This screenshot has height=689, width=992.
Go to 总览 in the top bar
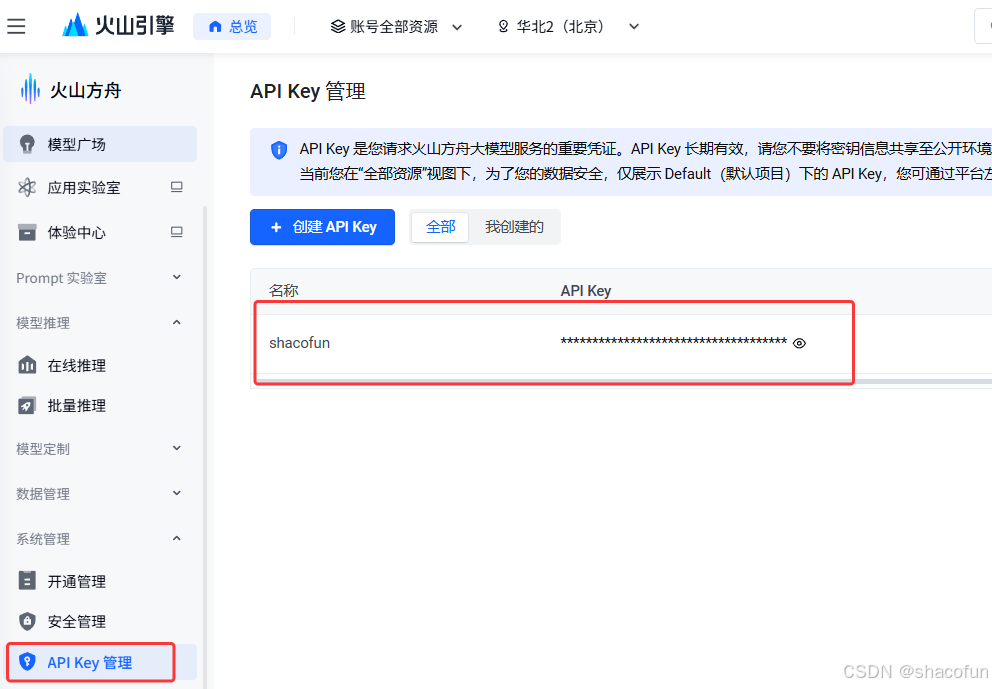pyautogui.click(x=232, y=26)
